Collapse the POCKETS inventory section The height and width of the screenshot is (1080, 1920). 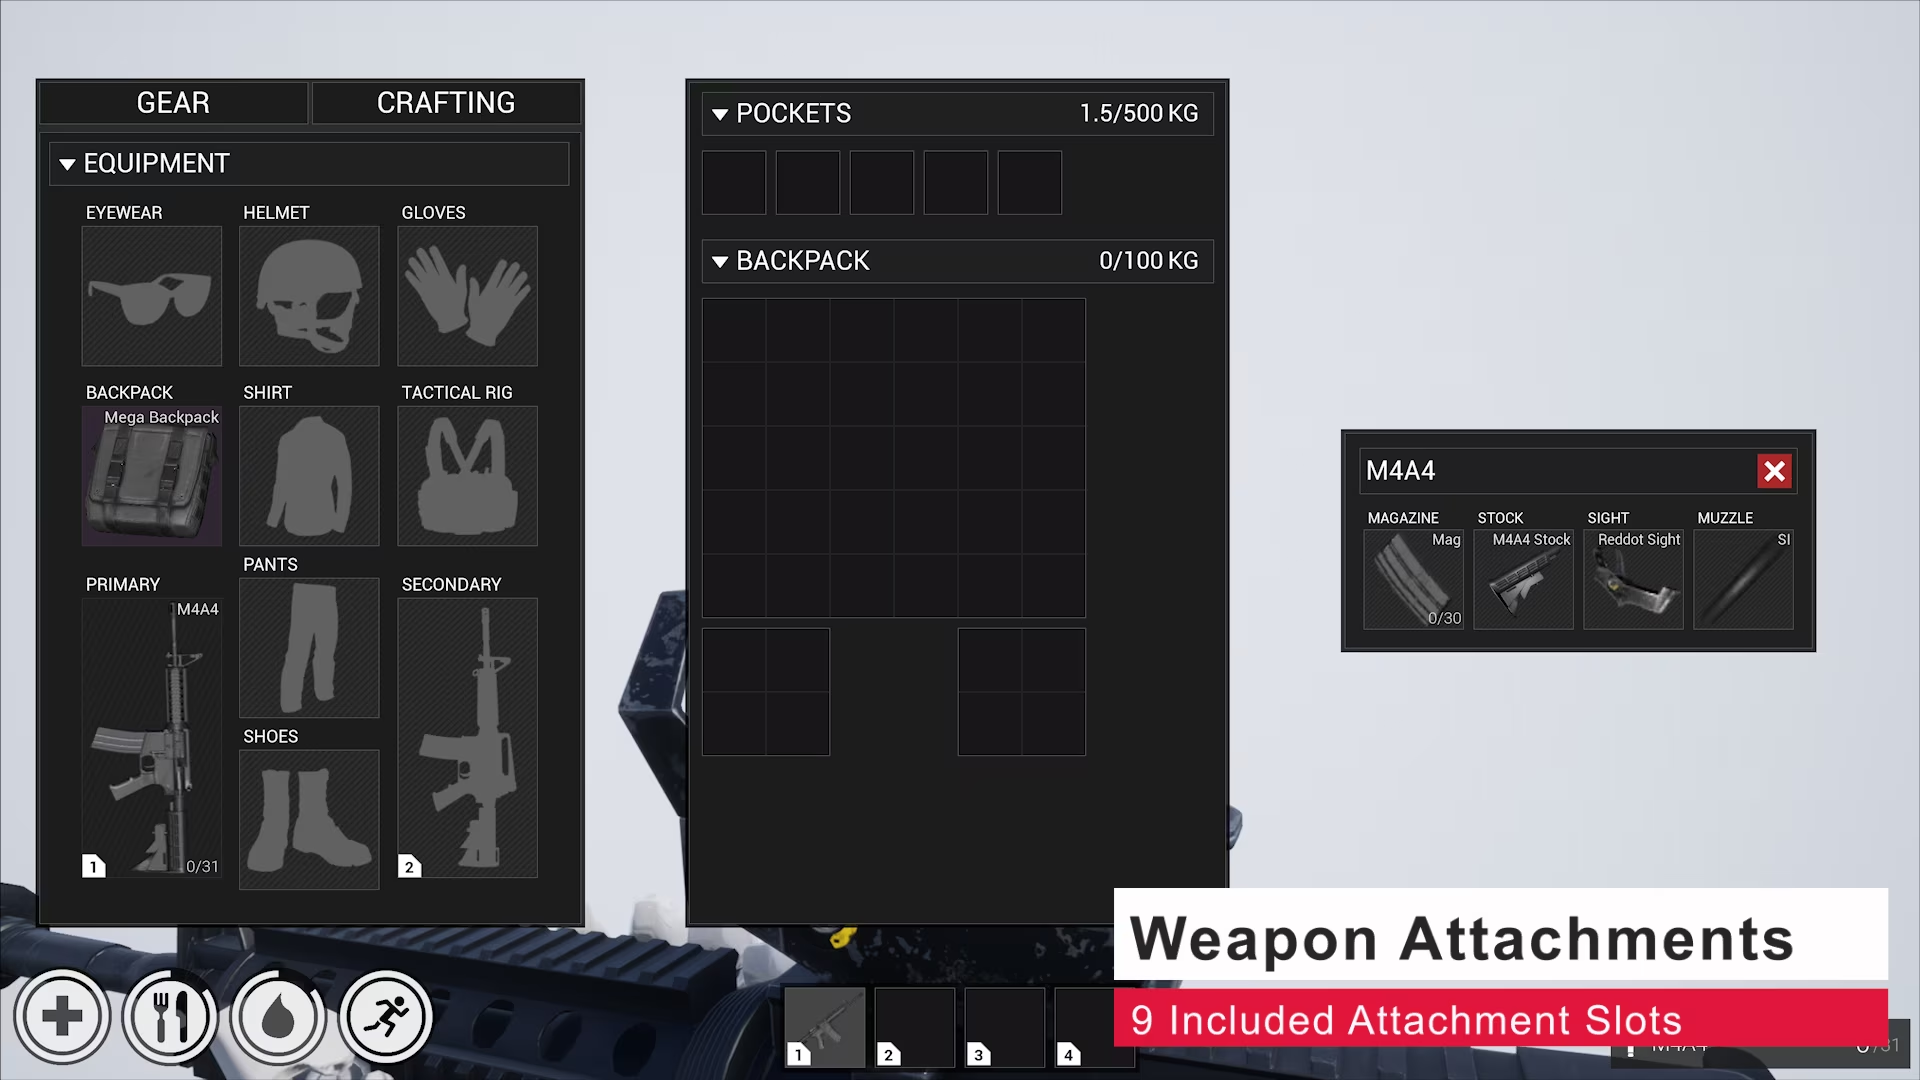click(x=723, y=113)
